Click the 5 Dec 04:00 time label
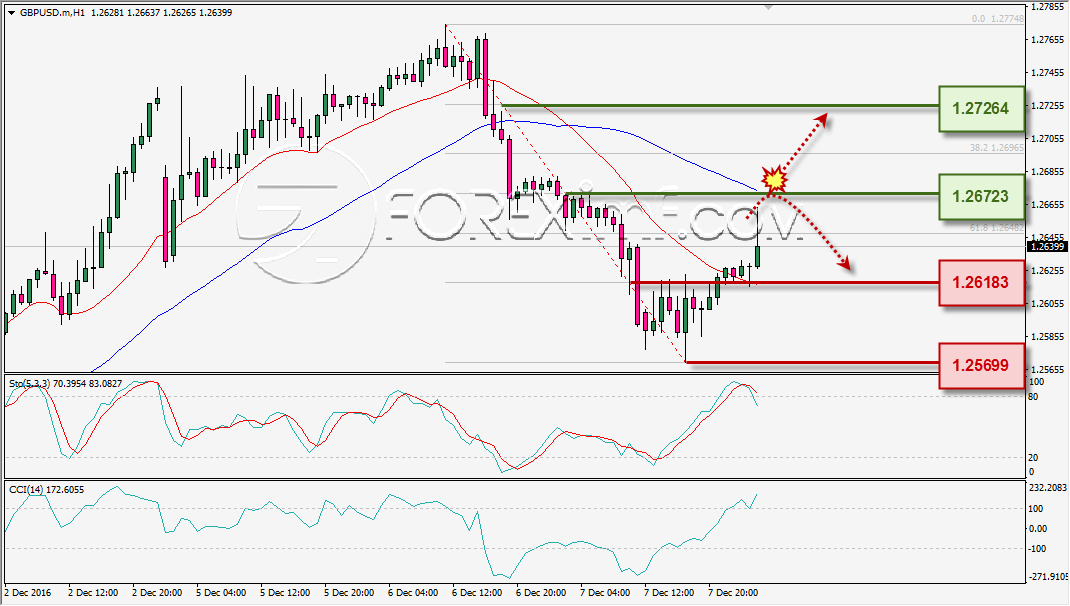Image resolution: width=1070 pixels, height=606 pixels. (x=221, y=592)
